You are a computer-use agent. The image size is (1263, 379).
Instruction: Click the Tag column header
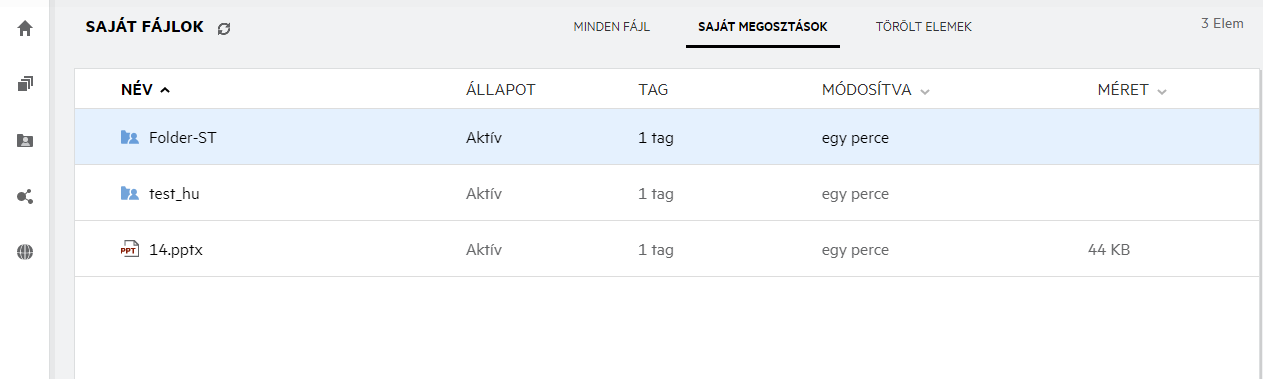(653, 90)
